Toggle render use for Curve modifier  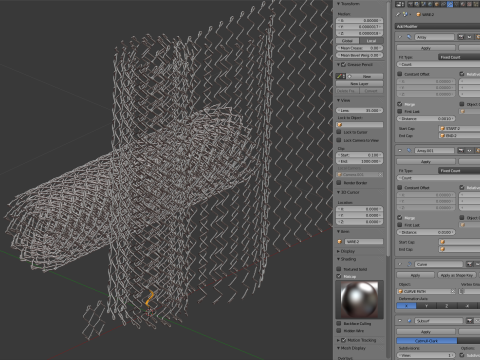pos(470,264)
